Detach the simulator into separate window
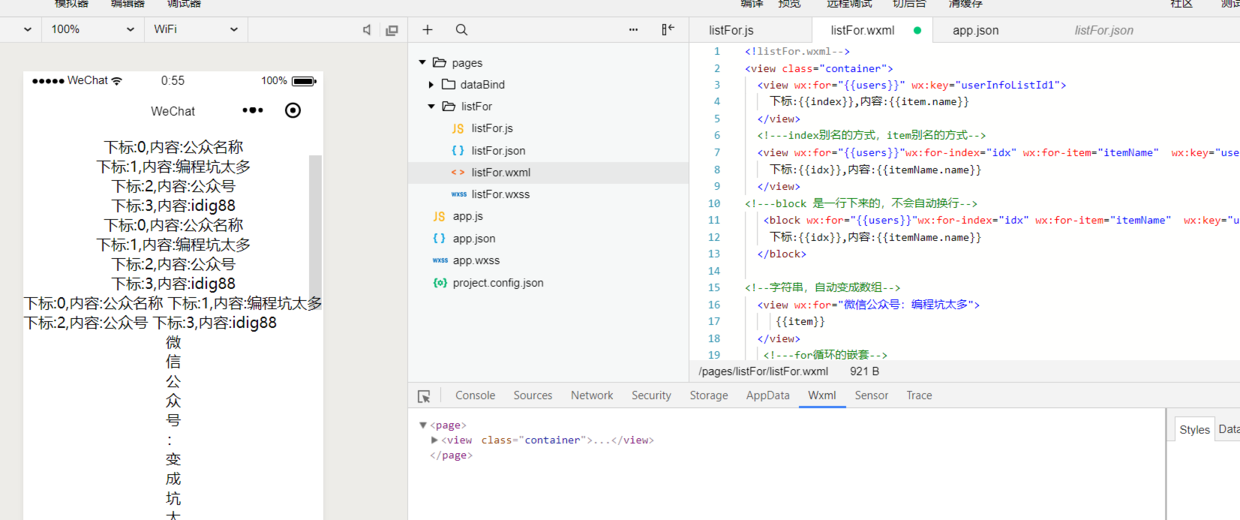 coord(391,30)
